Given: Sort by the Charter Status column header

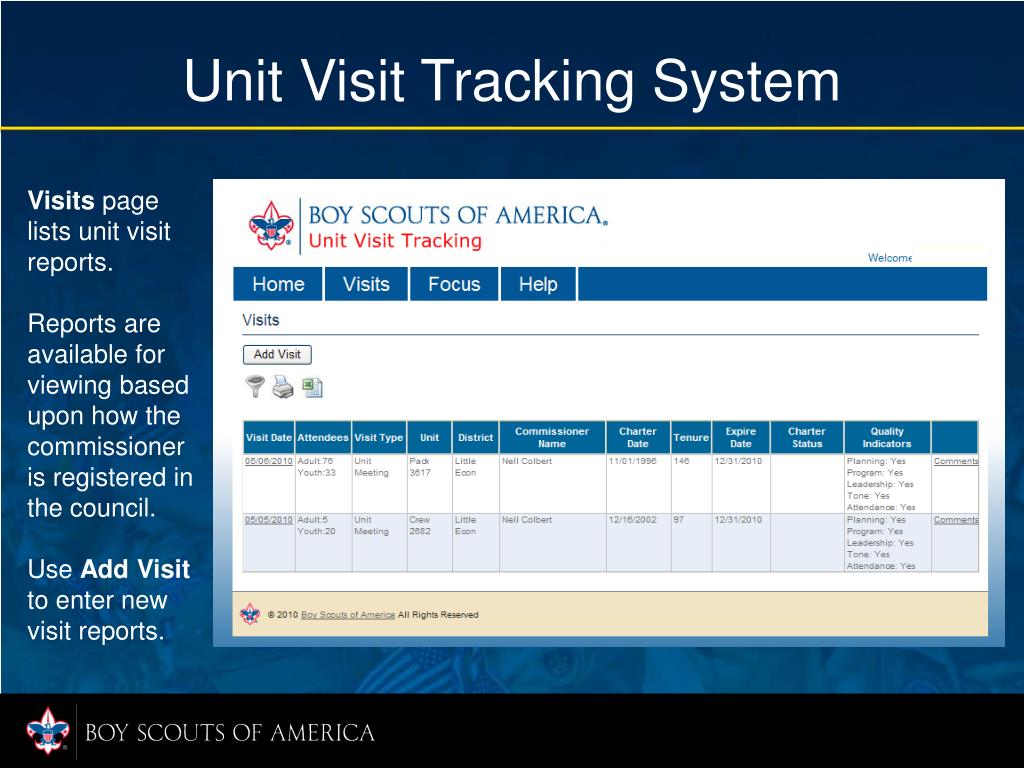Looking at the screenshot, I should (807, 438).
